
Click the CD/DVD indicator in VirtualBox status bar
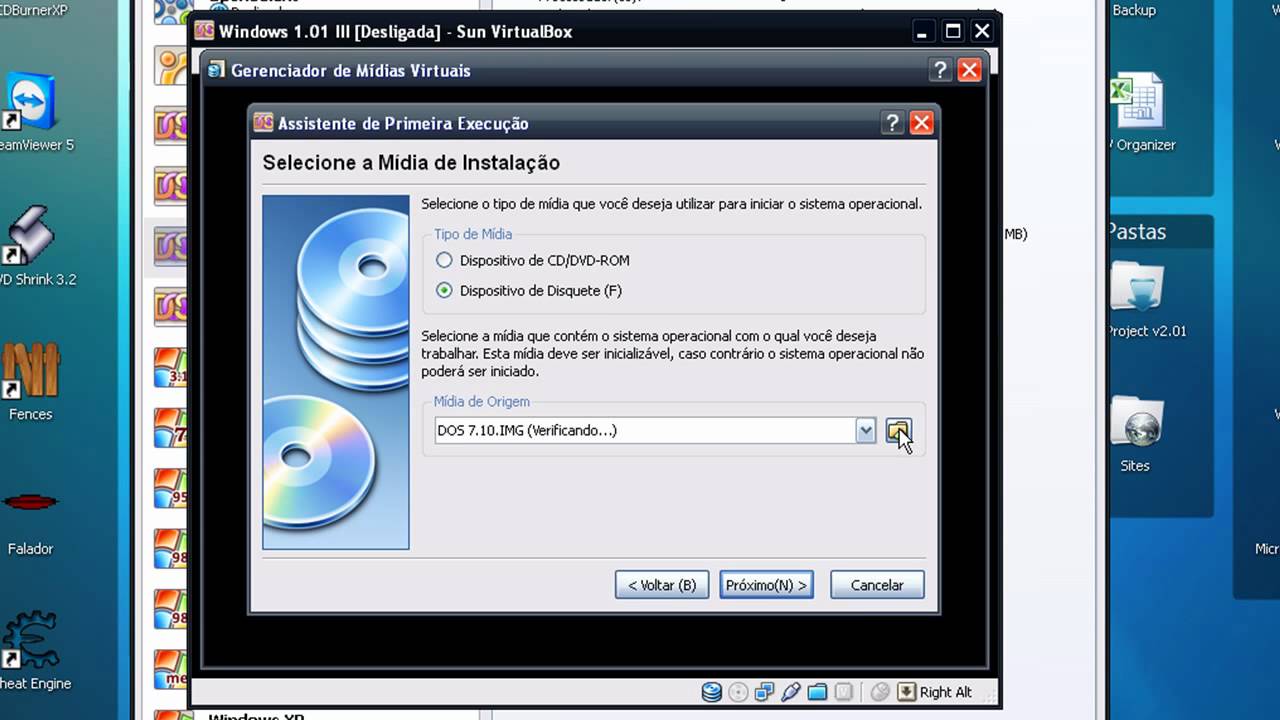click(739, 692)
